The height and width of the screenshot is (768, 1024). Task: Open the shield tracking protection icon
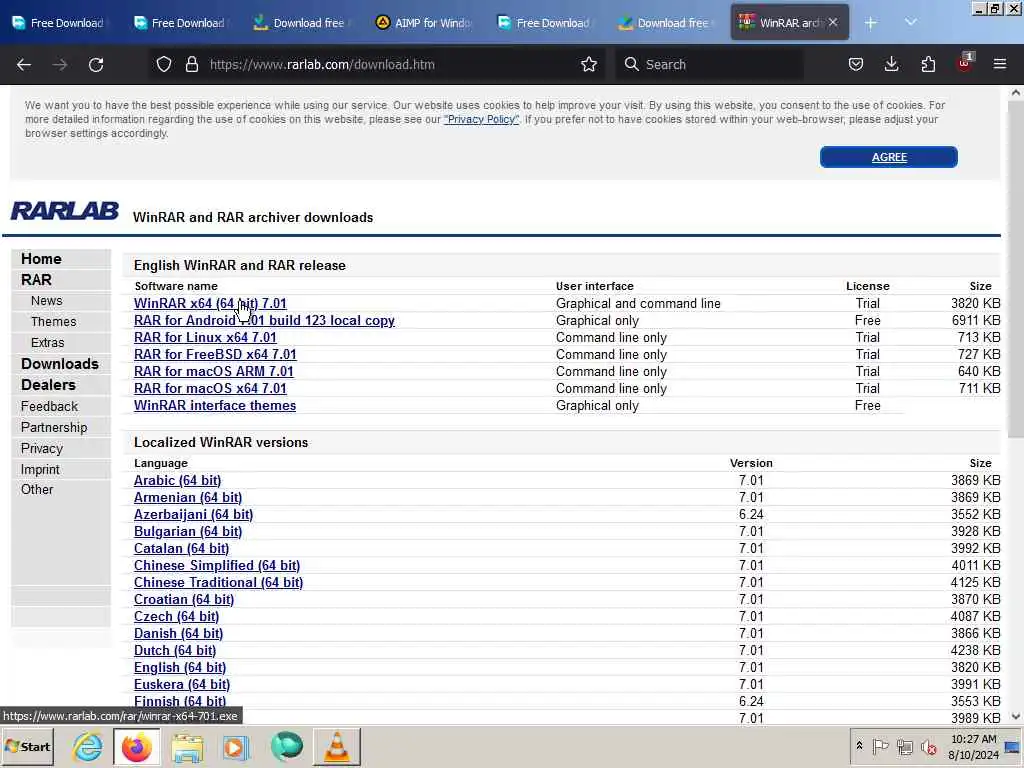tap(164, 64)
